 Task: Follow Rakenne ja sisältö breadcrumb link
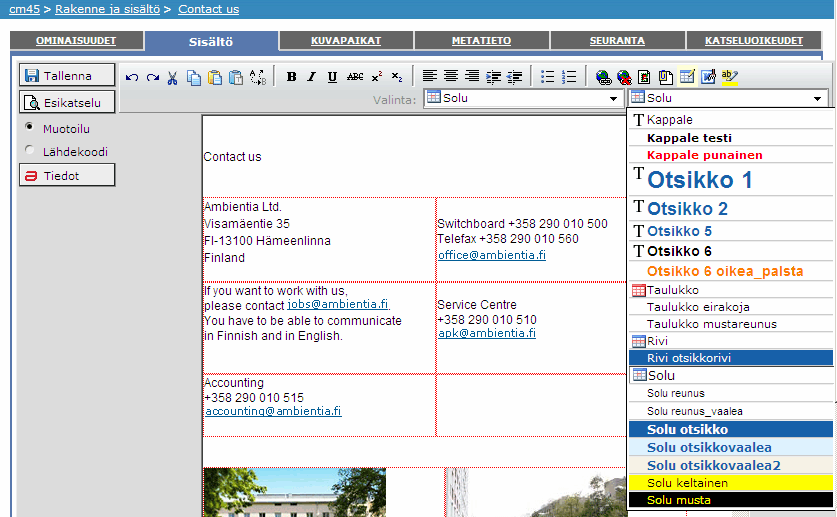coord(107,9)
